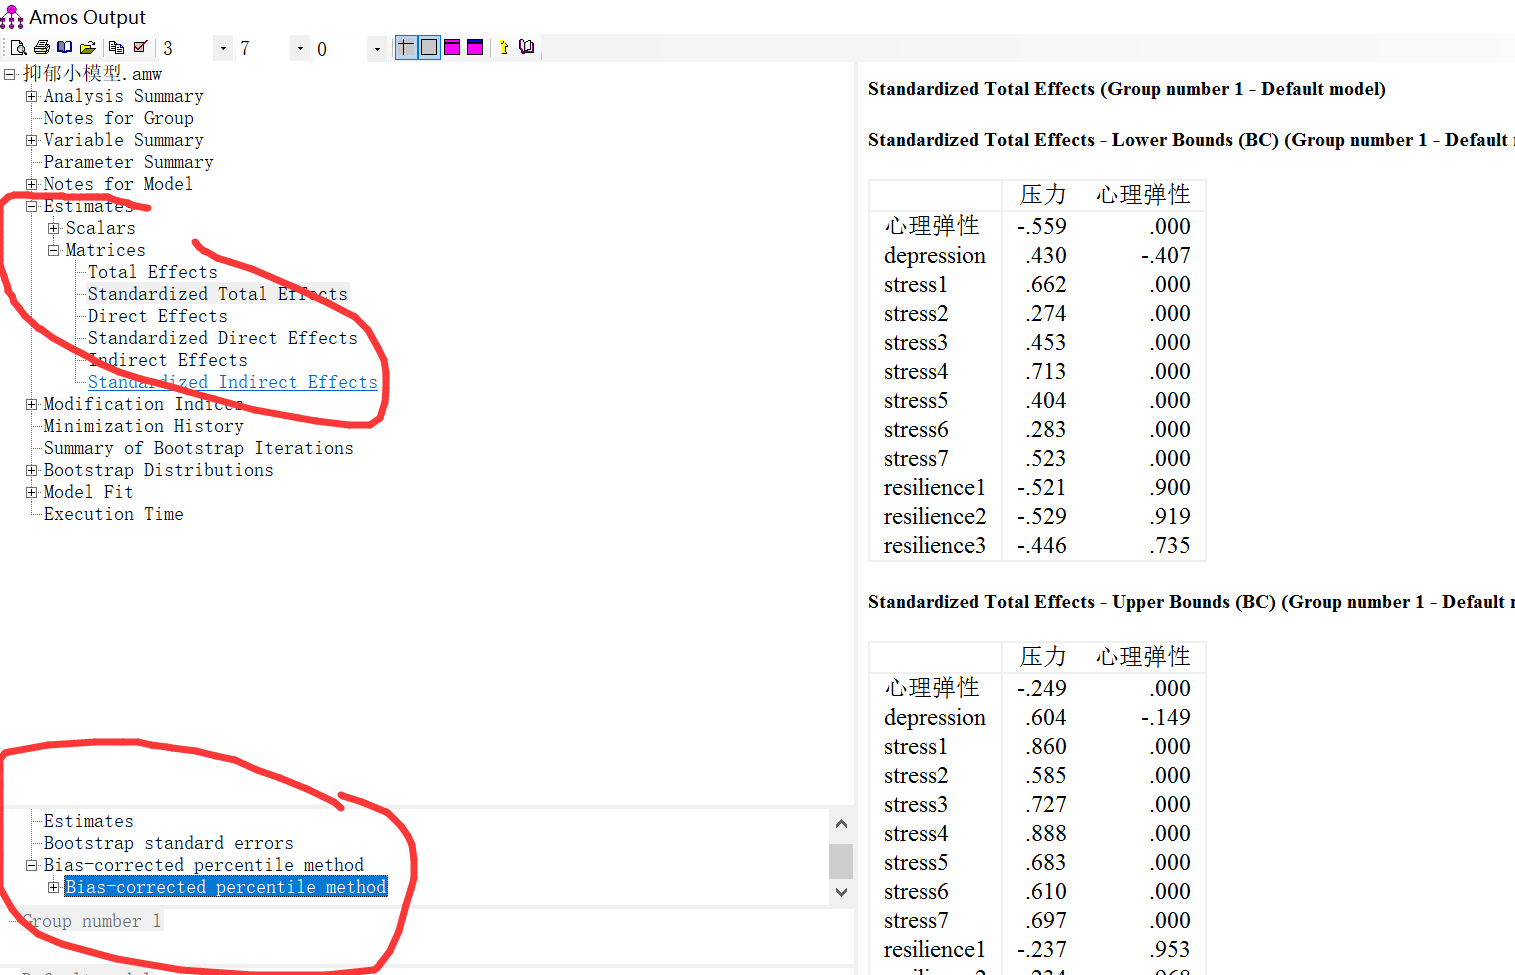This screenshot has height=975, width=1515.
Task: Click stress7 row label in upper bounds table
Action: [916, 920]
